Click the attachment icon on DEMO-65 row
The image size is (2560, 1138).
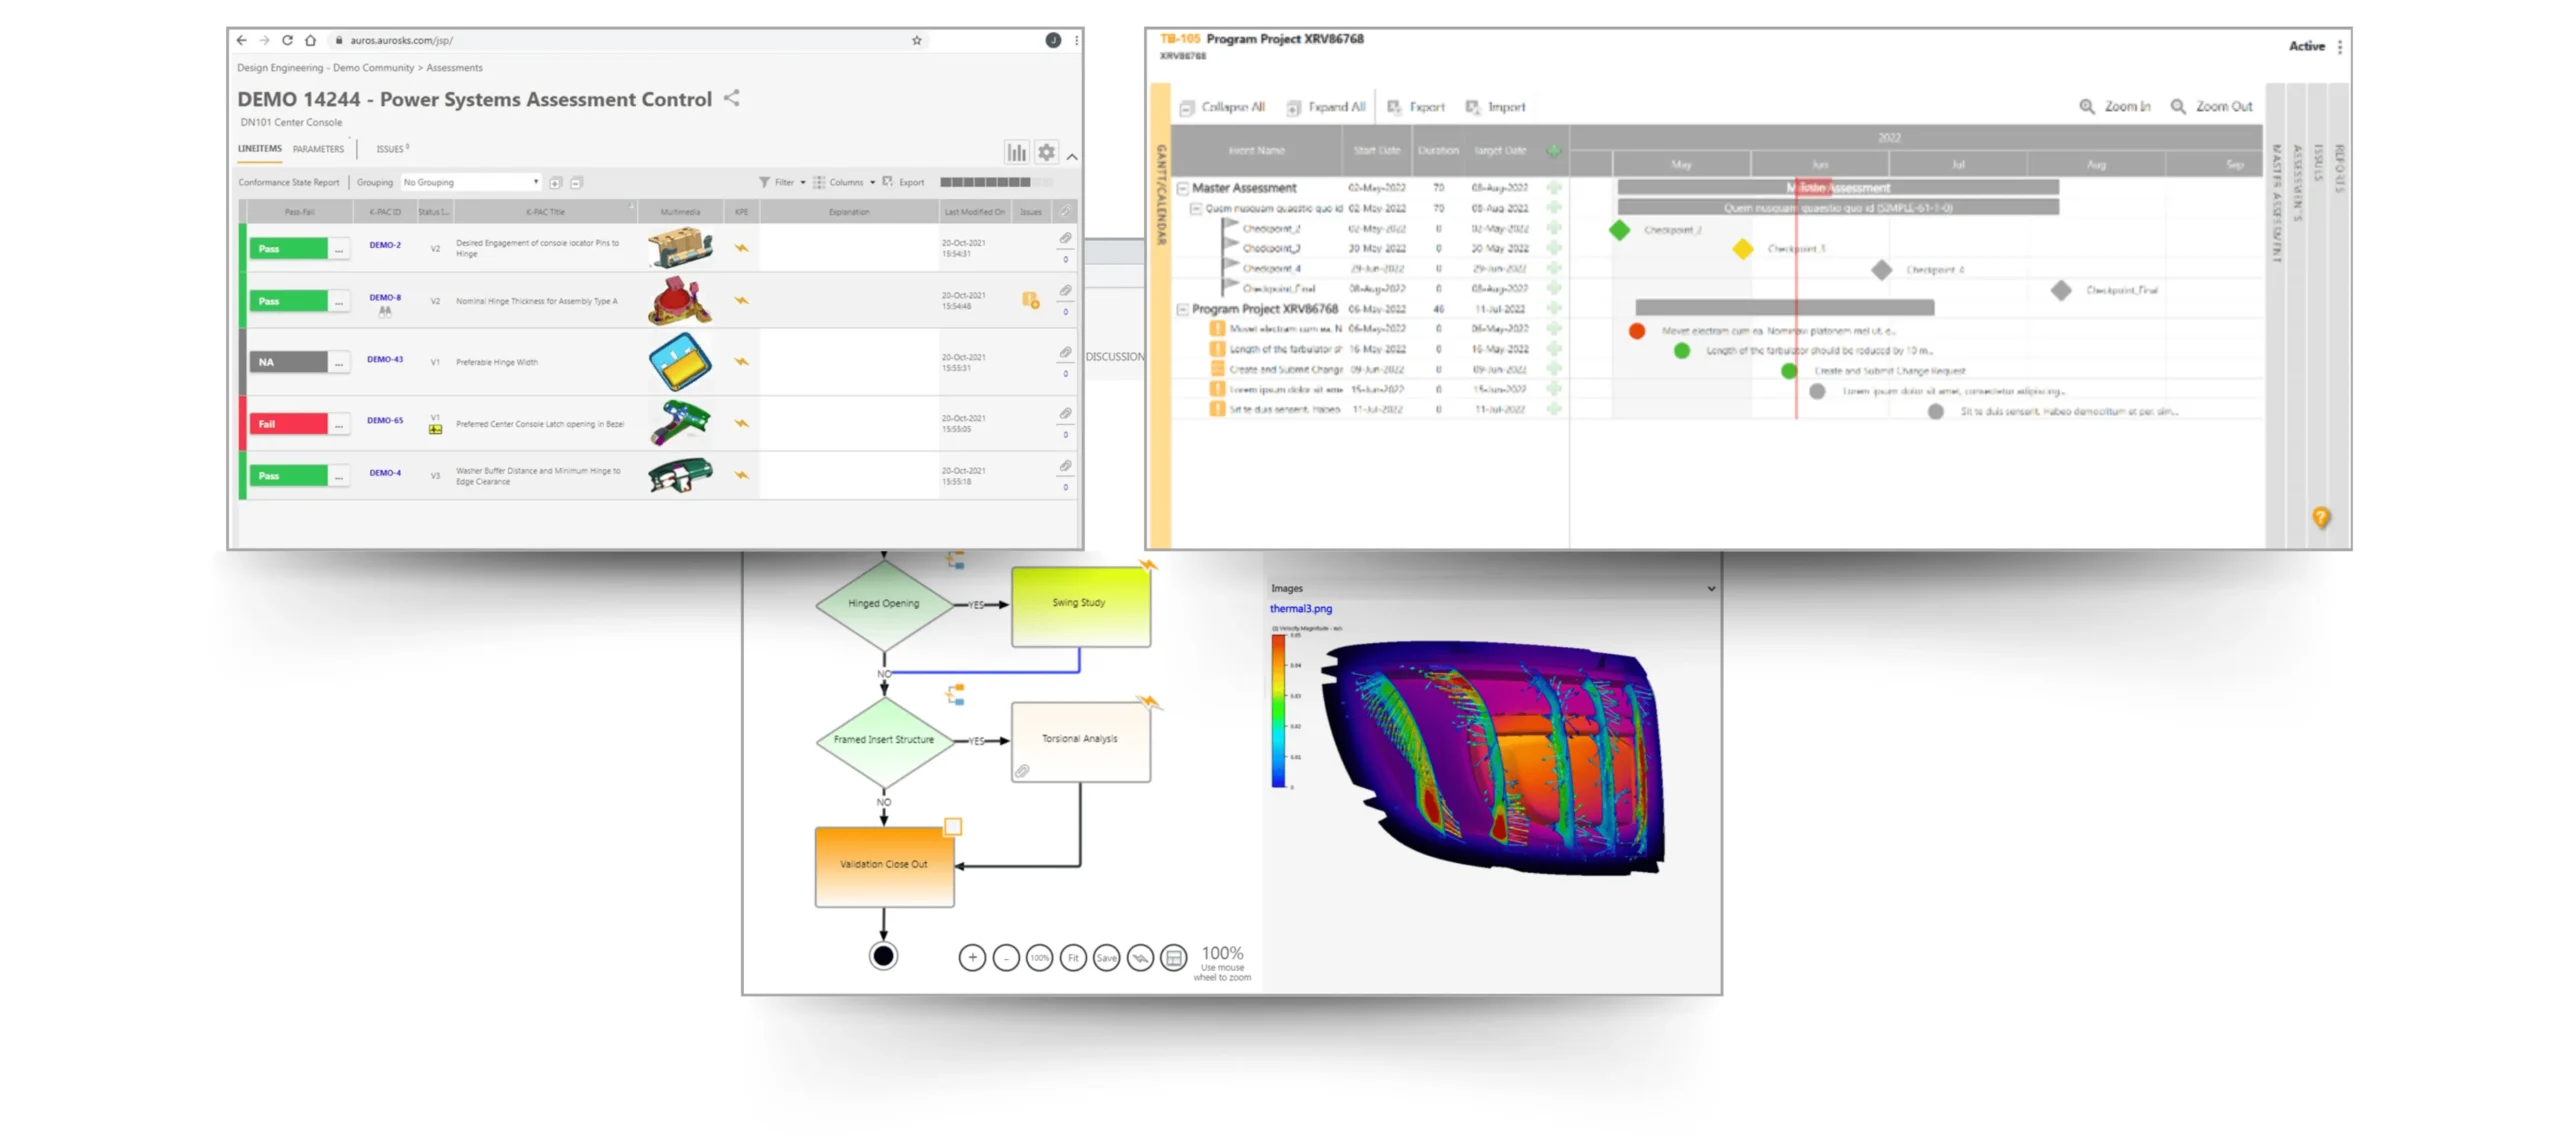1064,413
